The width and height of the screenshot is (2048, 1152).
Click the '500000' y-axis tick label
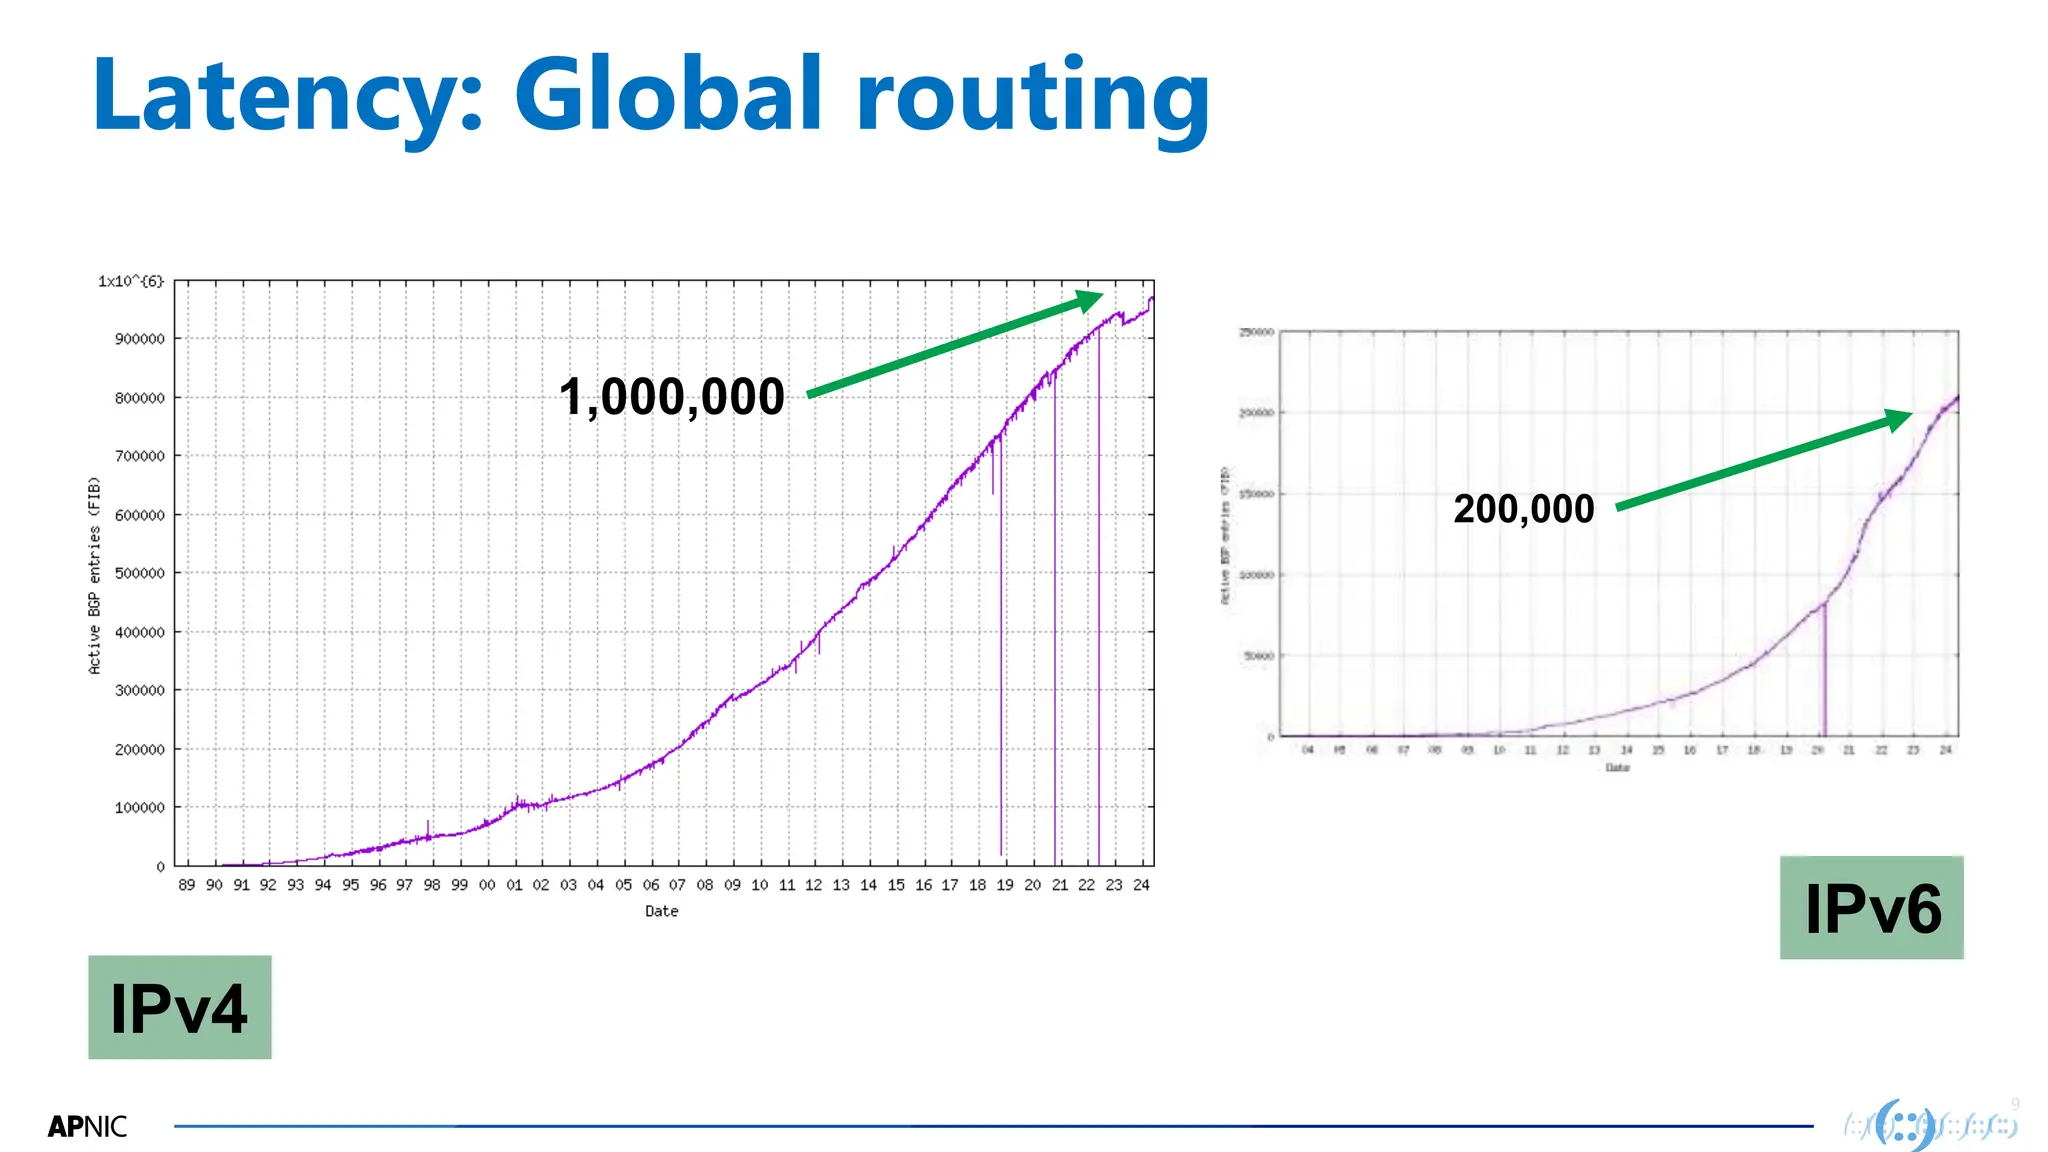click(x=140, y=573)
